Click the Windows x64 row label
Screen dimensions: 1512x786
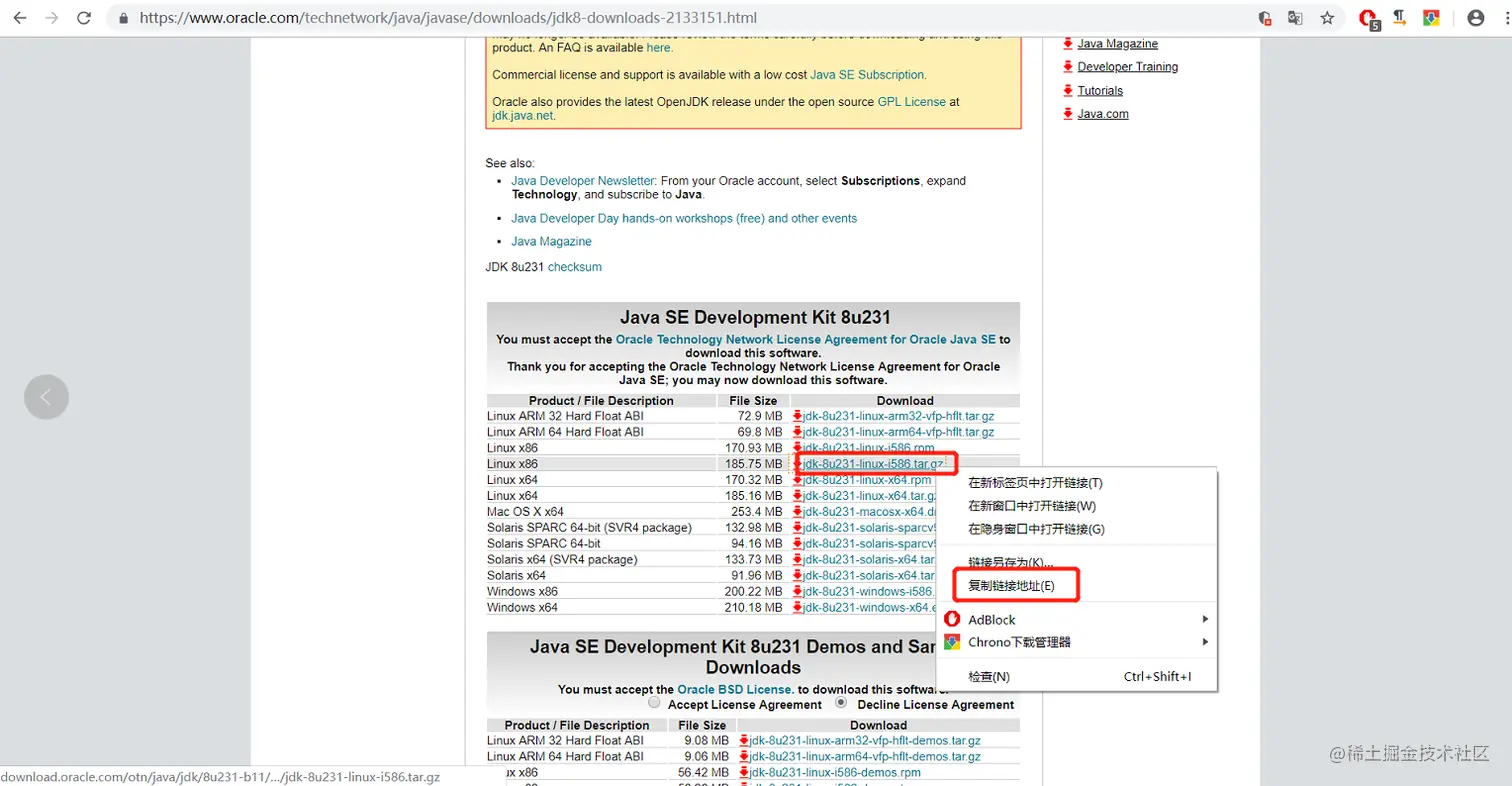pyautogui.click(x=522, y=608)
